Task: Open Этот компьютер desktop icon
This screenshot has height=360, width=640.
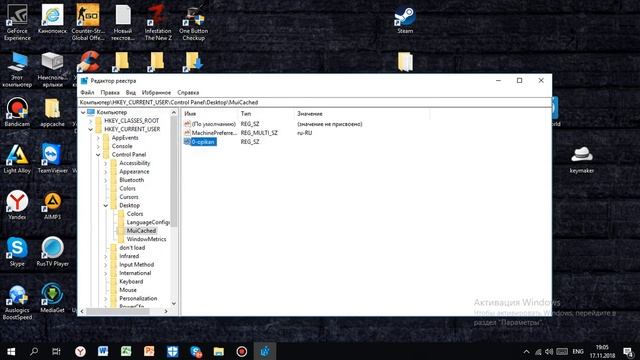Action: (x=17, y=69)
